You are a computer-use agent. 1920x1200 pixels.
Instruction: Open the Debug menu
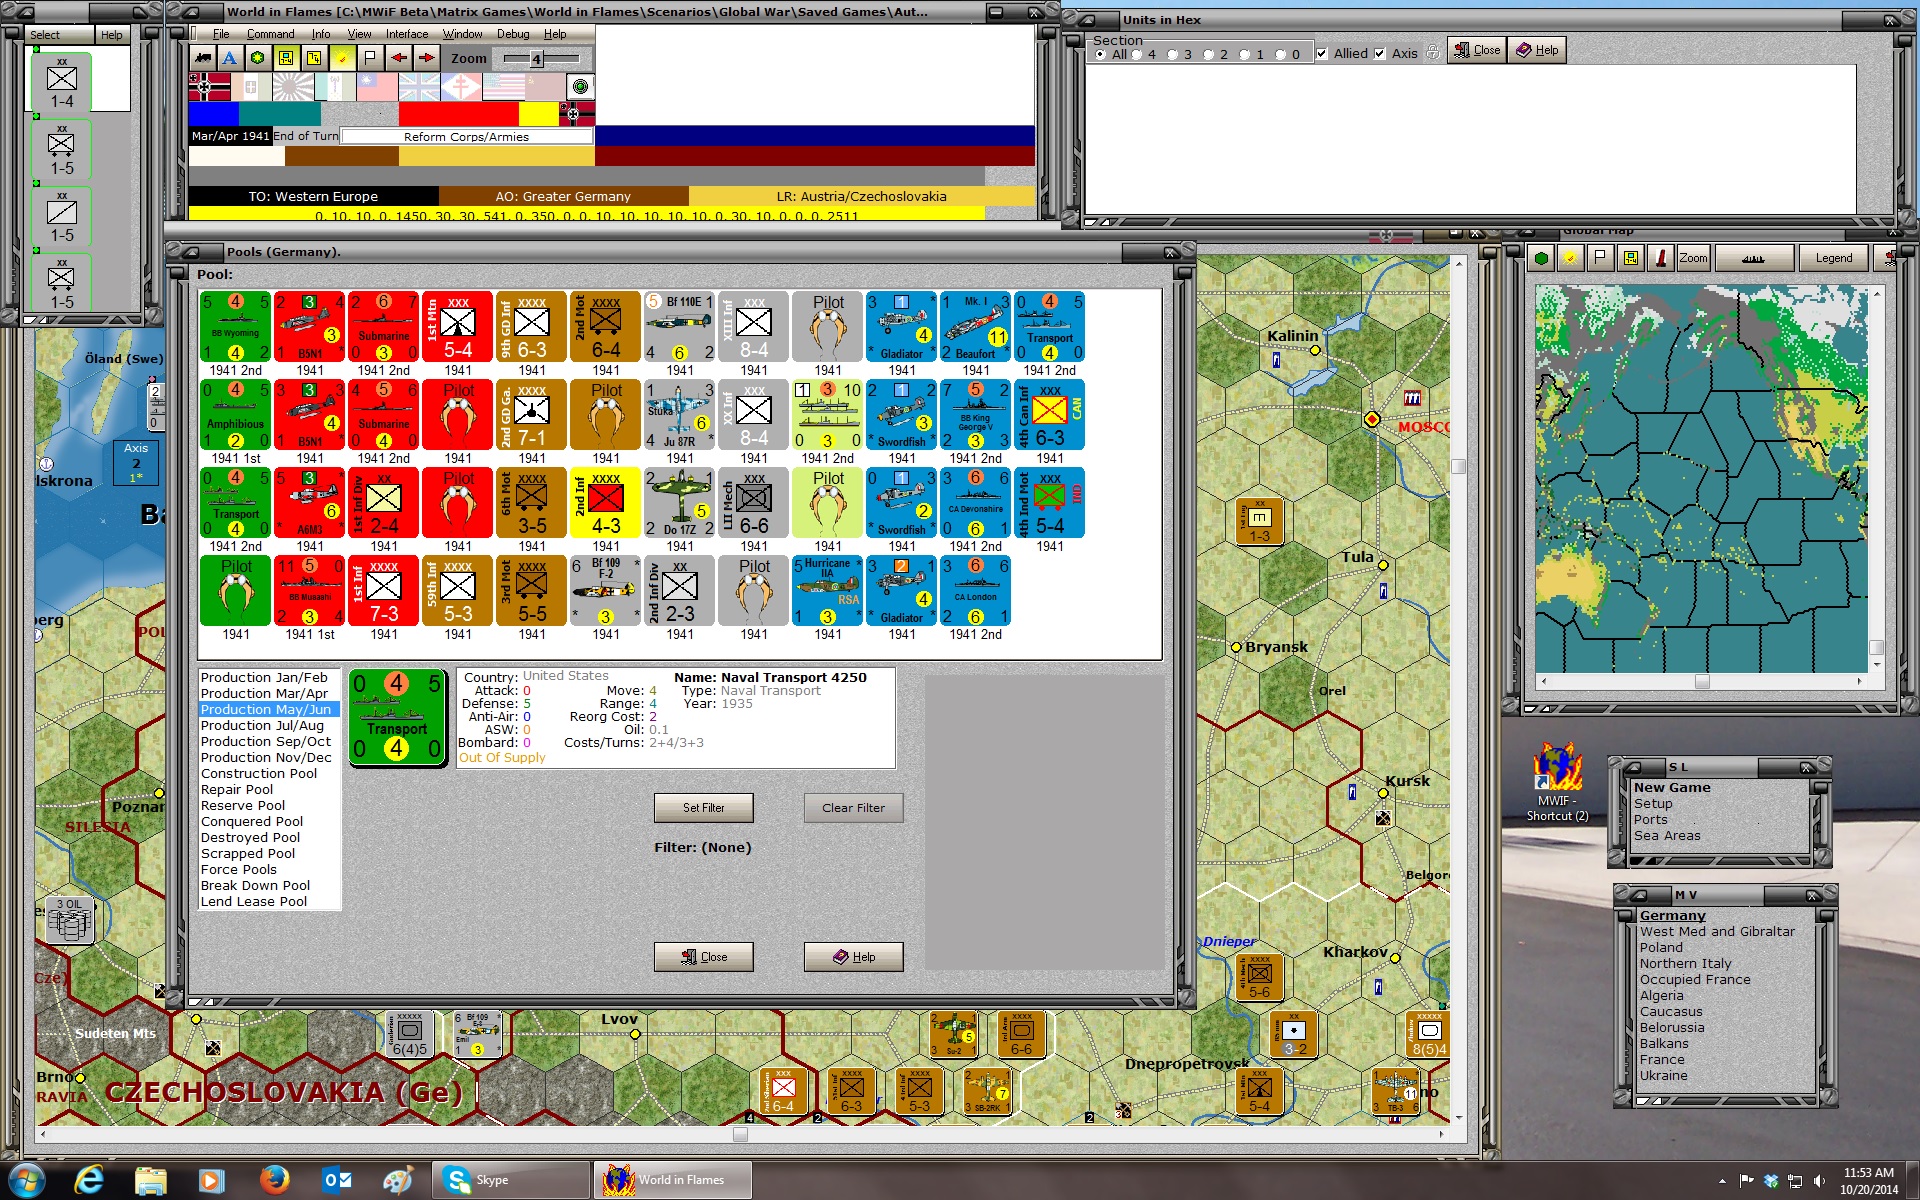[513, 34]
